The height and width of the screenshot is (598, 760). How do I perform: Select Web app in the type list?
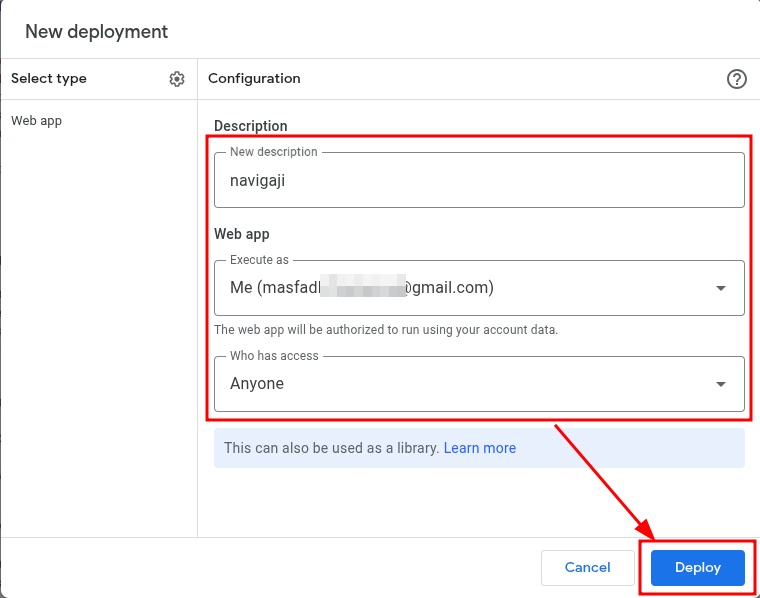(37, 121)
